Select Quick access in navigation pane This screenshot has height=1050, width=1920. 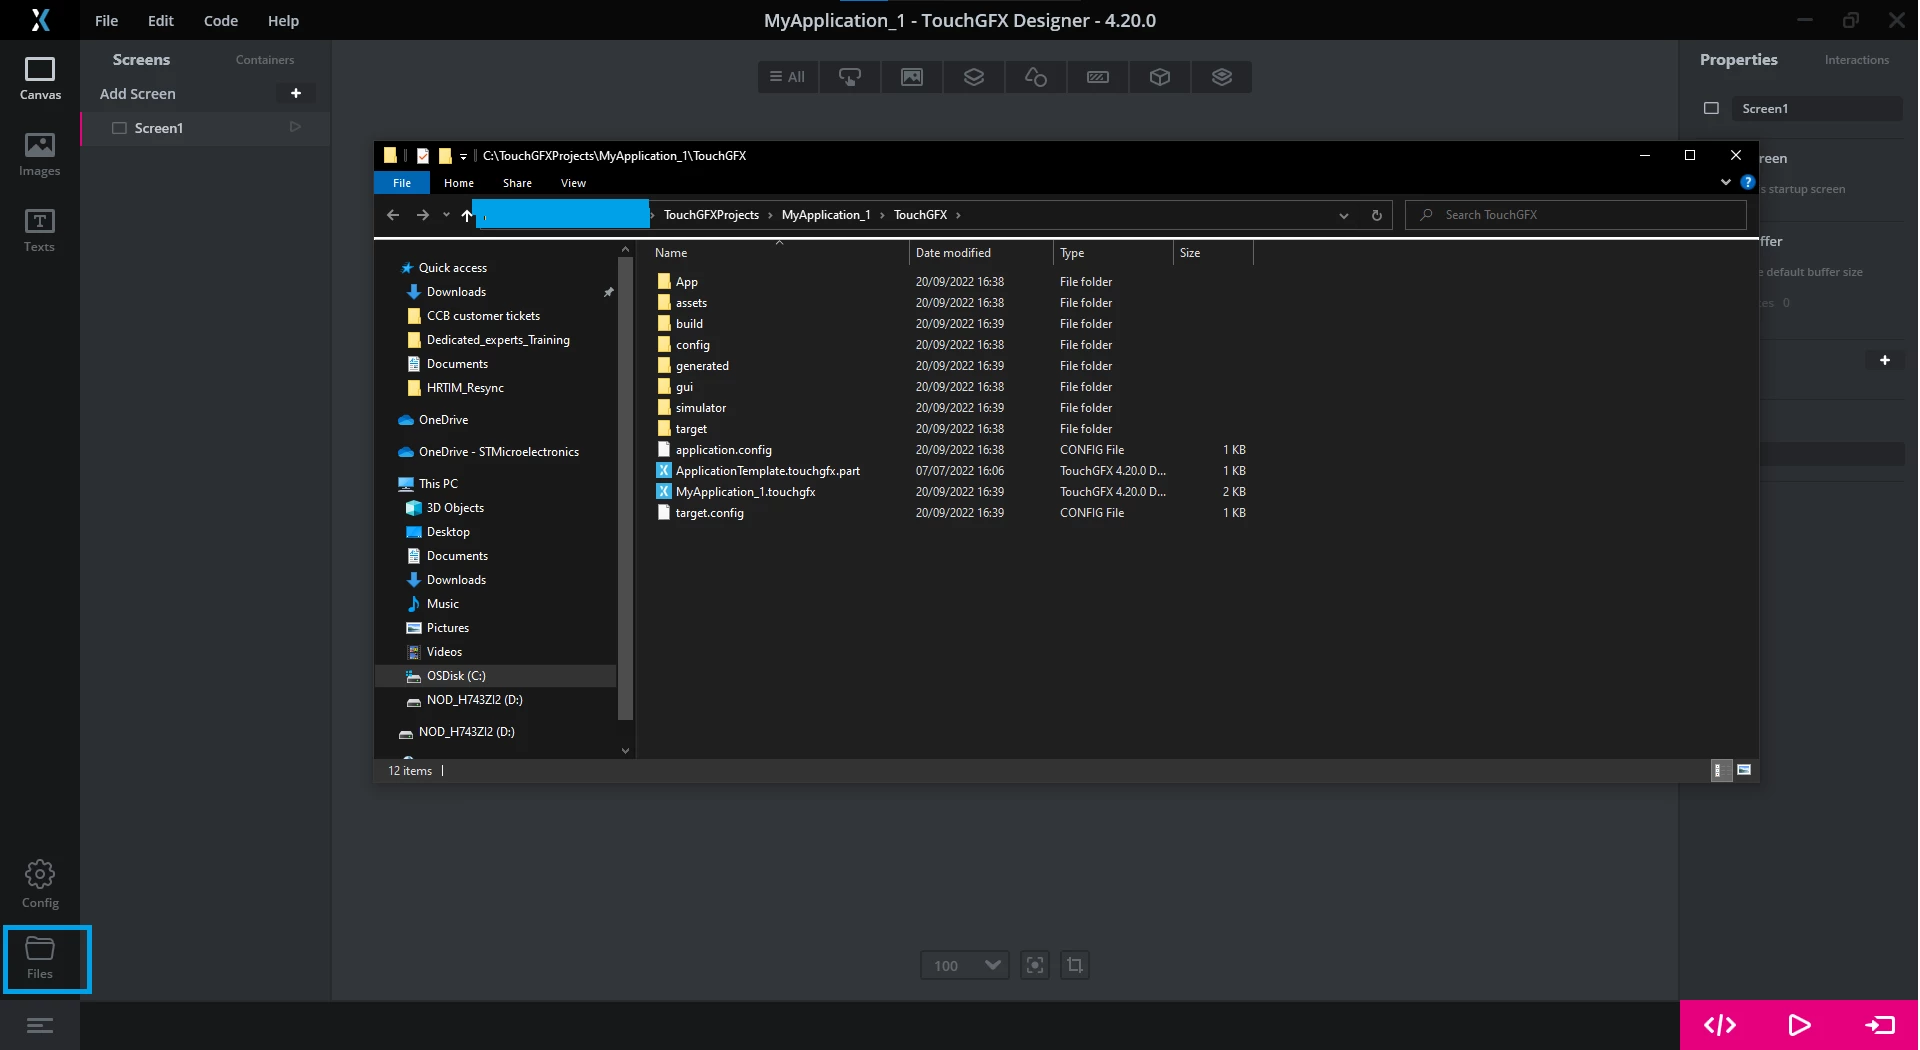coord(452,268)
